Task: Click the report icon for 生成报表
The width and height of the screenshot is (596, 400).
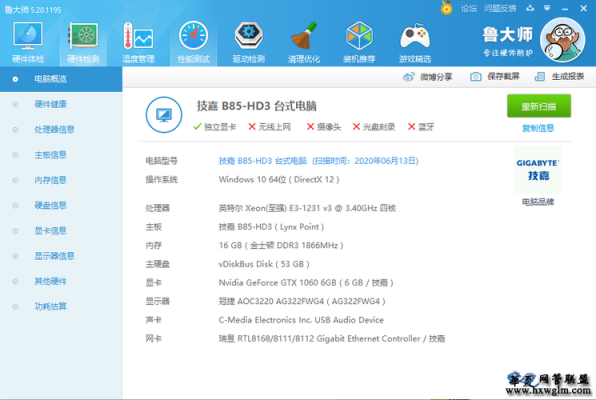Action: pos(540,77)
